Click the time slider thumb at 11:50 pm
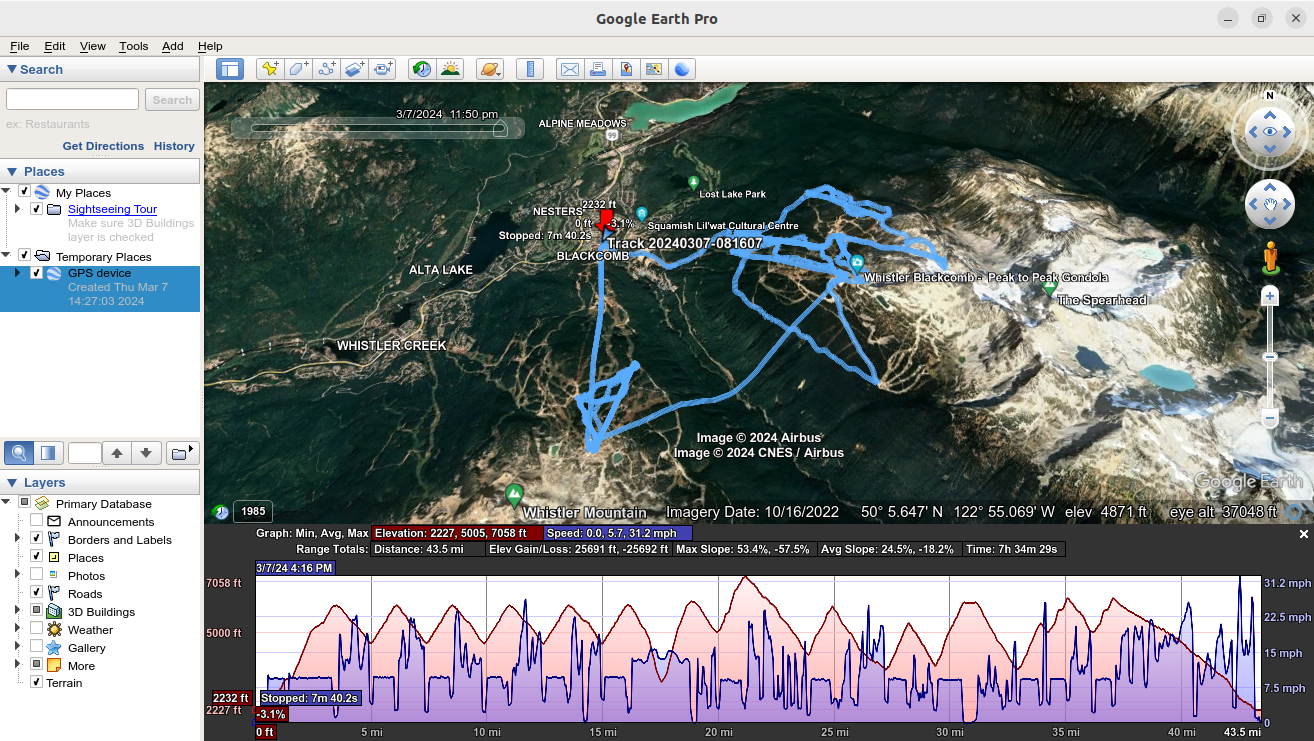 point(500,128)
